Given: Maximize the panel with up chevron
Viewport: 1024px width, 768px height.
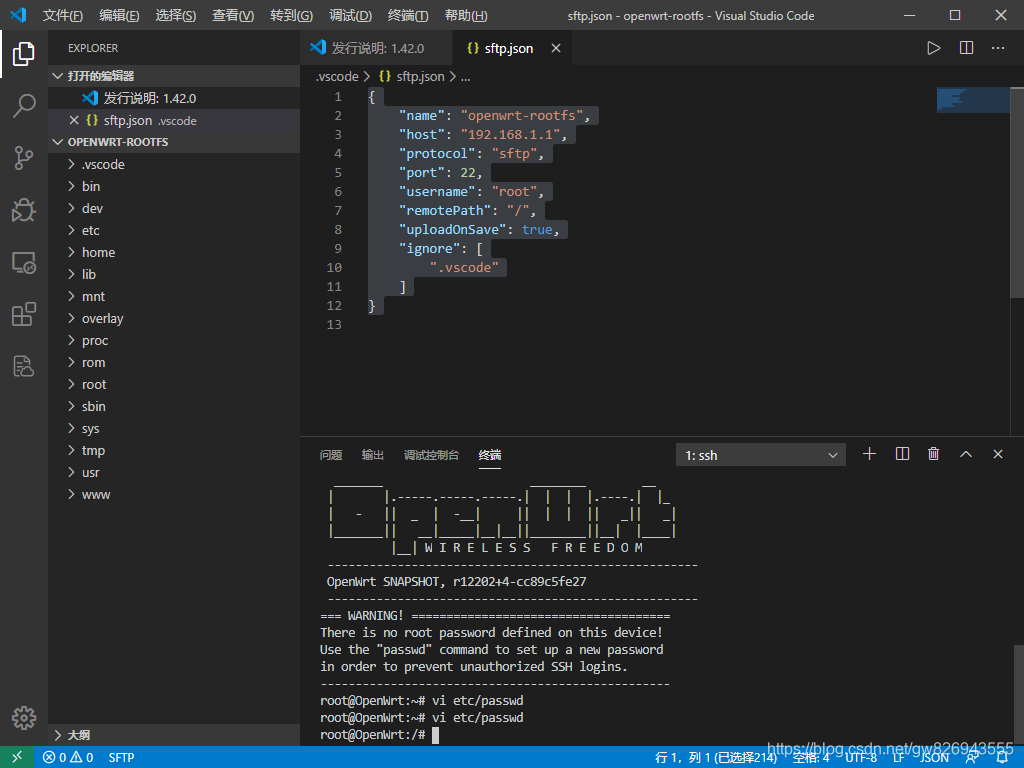Looking at the screenshot, I should click(x=966, y=454).
